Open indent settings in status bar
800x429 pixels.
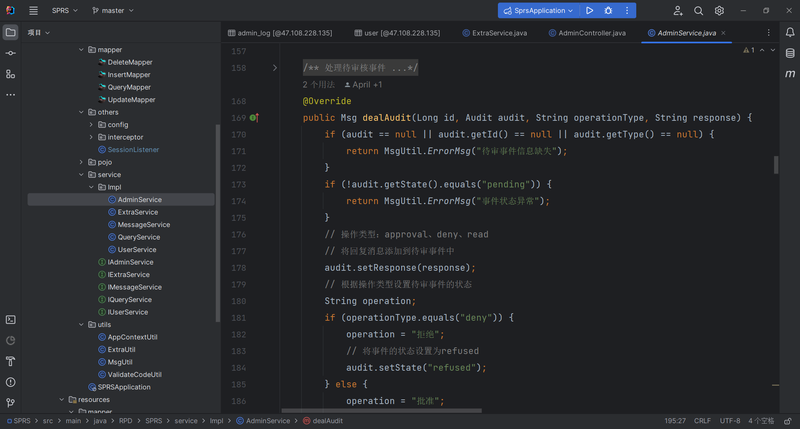coord(761,421)
